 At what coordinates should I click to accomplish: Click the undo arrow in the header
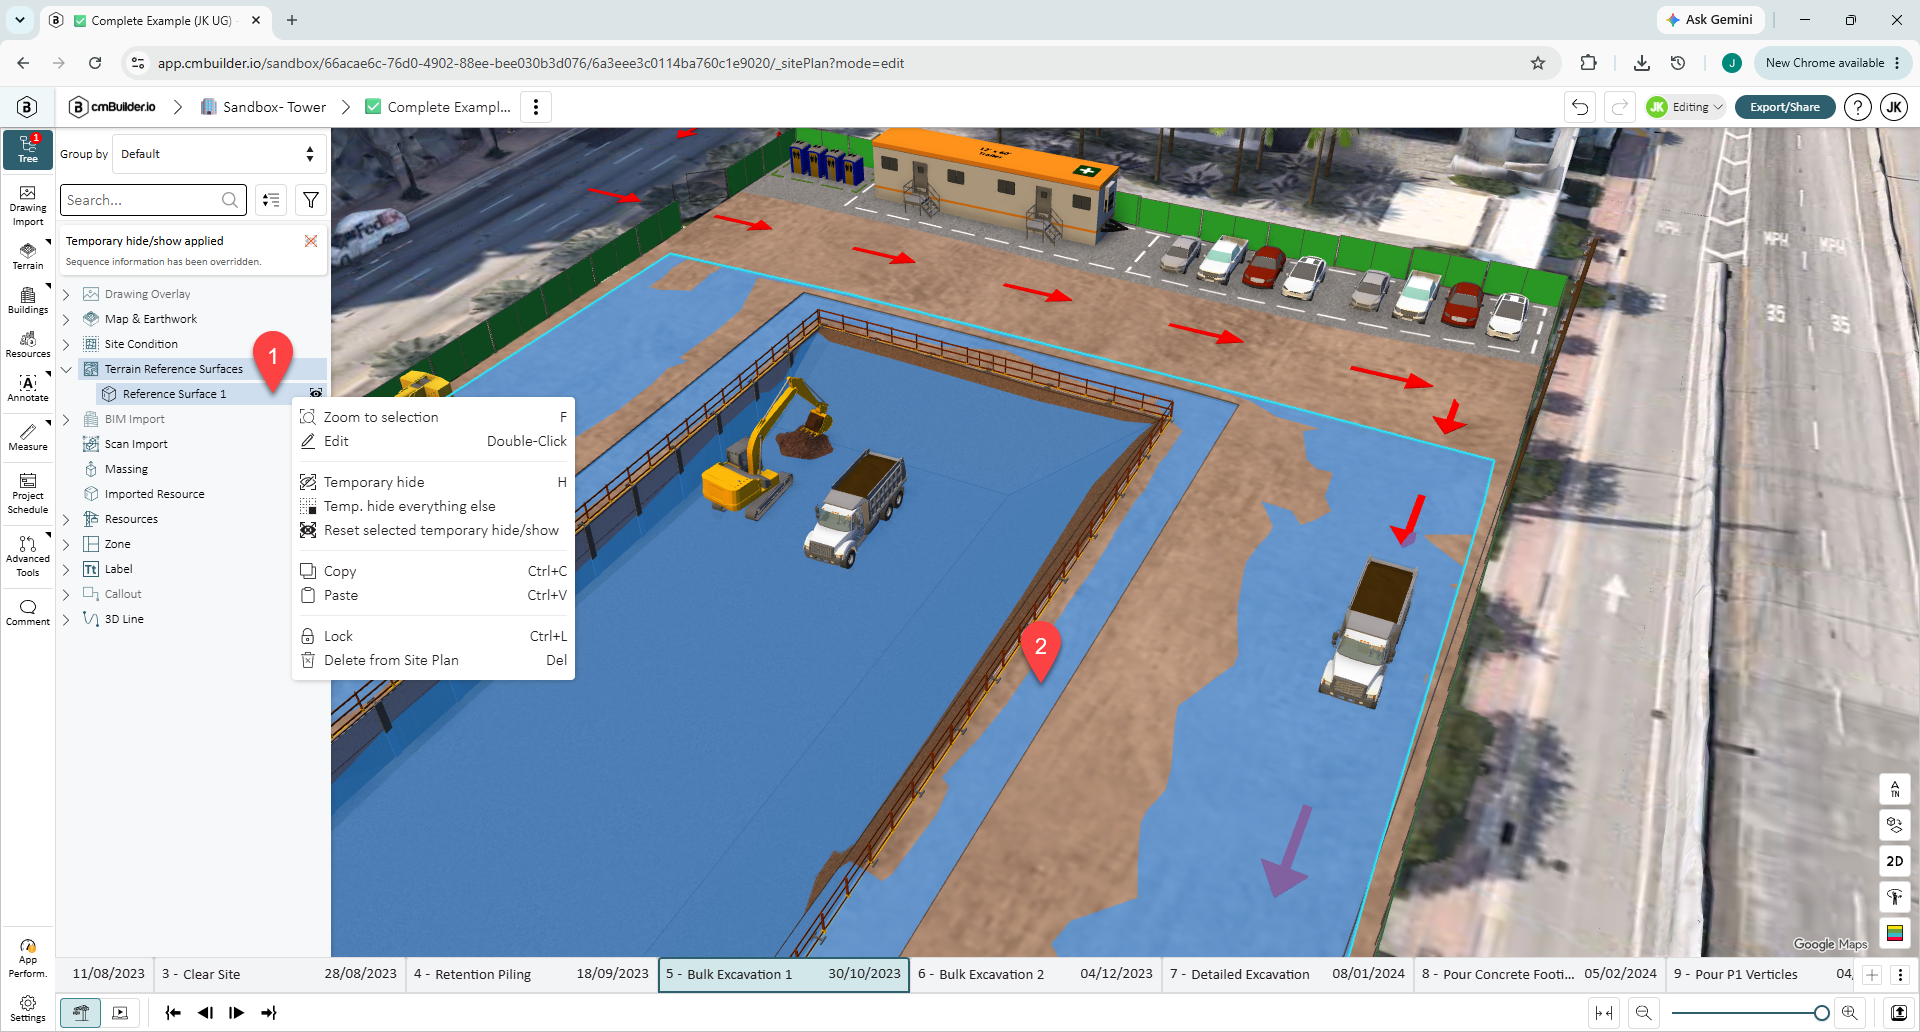[x=1580, y=107]
